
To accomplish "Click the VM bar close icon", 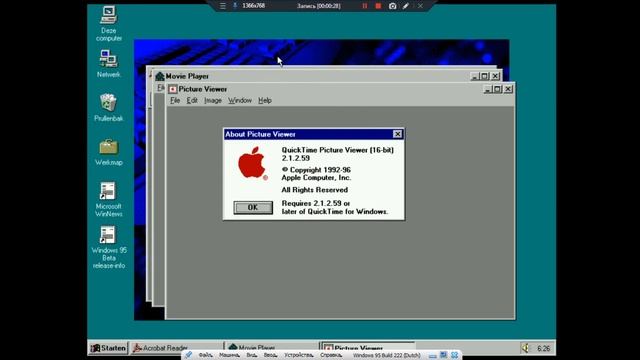I will [x=455, y=355].
